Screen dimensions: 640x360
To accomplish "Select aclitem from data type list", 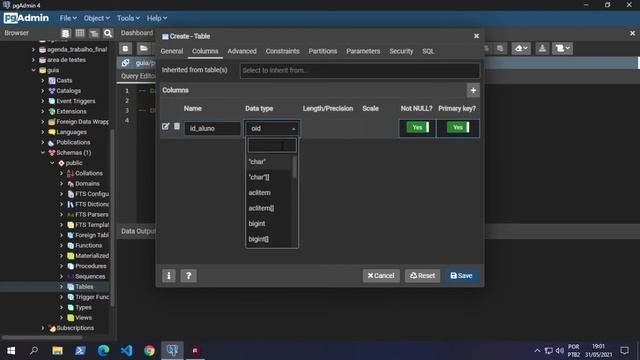I will click(269, 193).
